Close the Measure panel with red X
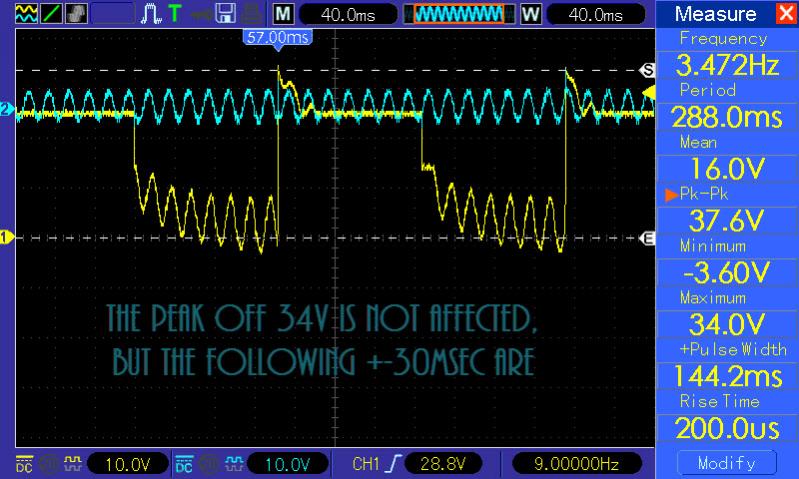799x479 pixels. click(786, 13)
